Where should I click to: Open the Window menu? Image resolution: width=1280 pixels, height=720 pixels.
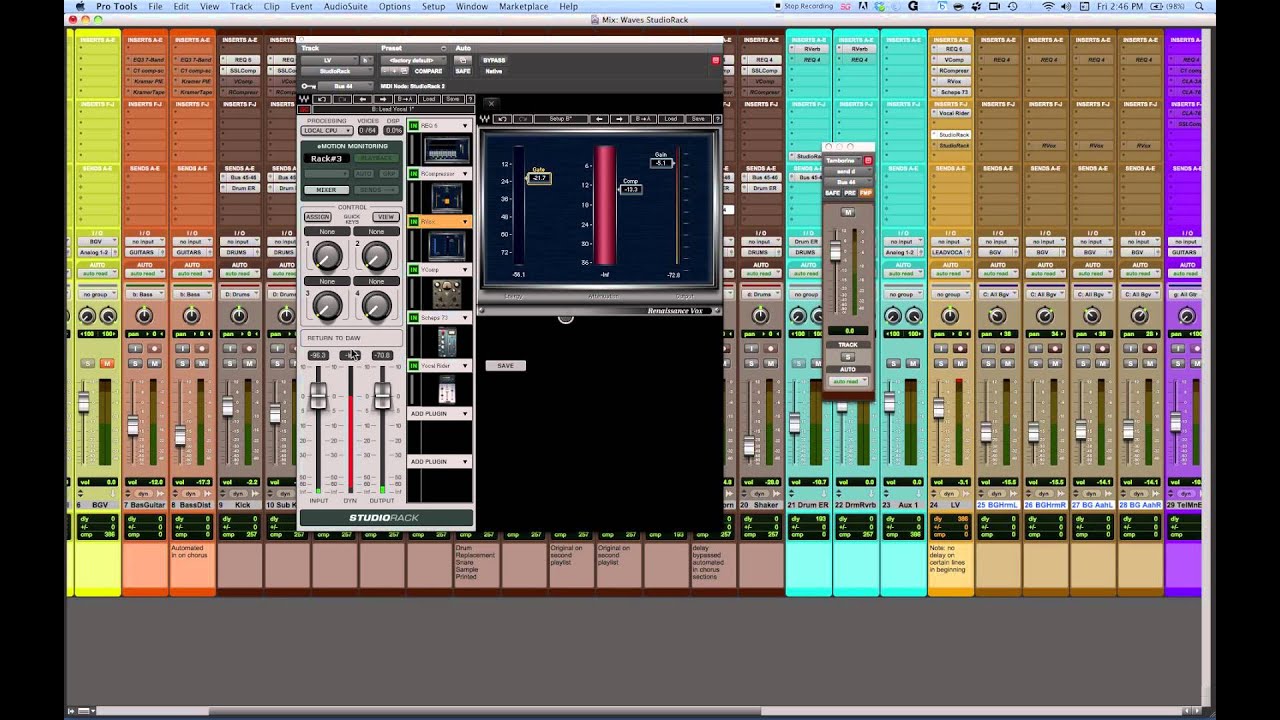[472, 6]
